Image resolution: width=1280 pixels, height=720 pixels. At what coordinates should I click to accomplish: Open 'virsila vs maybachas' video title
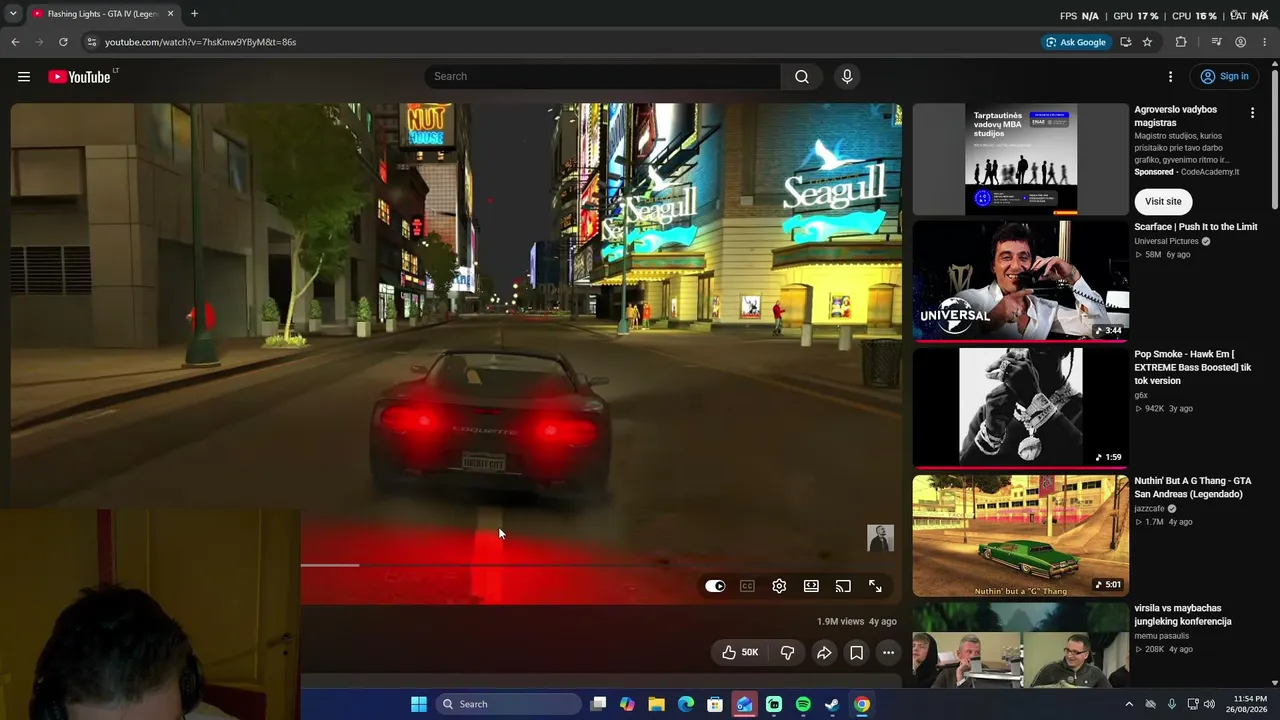1183,615
